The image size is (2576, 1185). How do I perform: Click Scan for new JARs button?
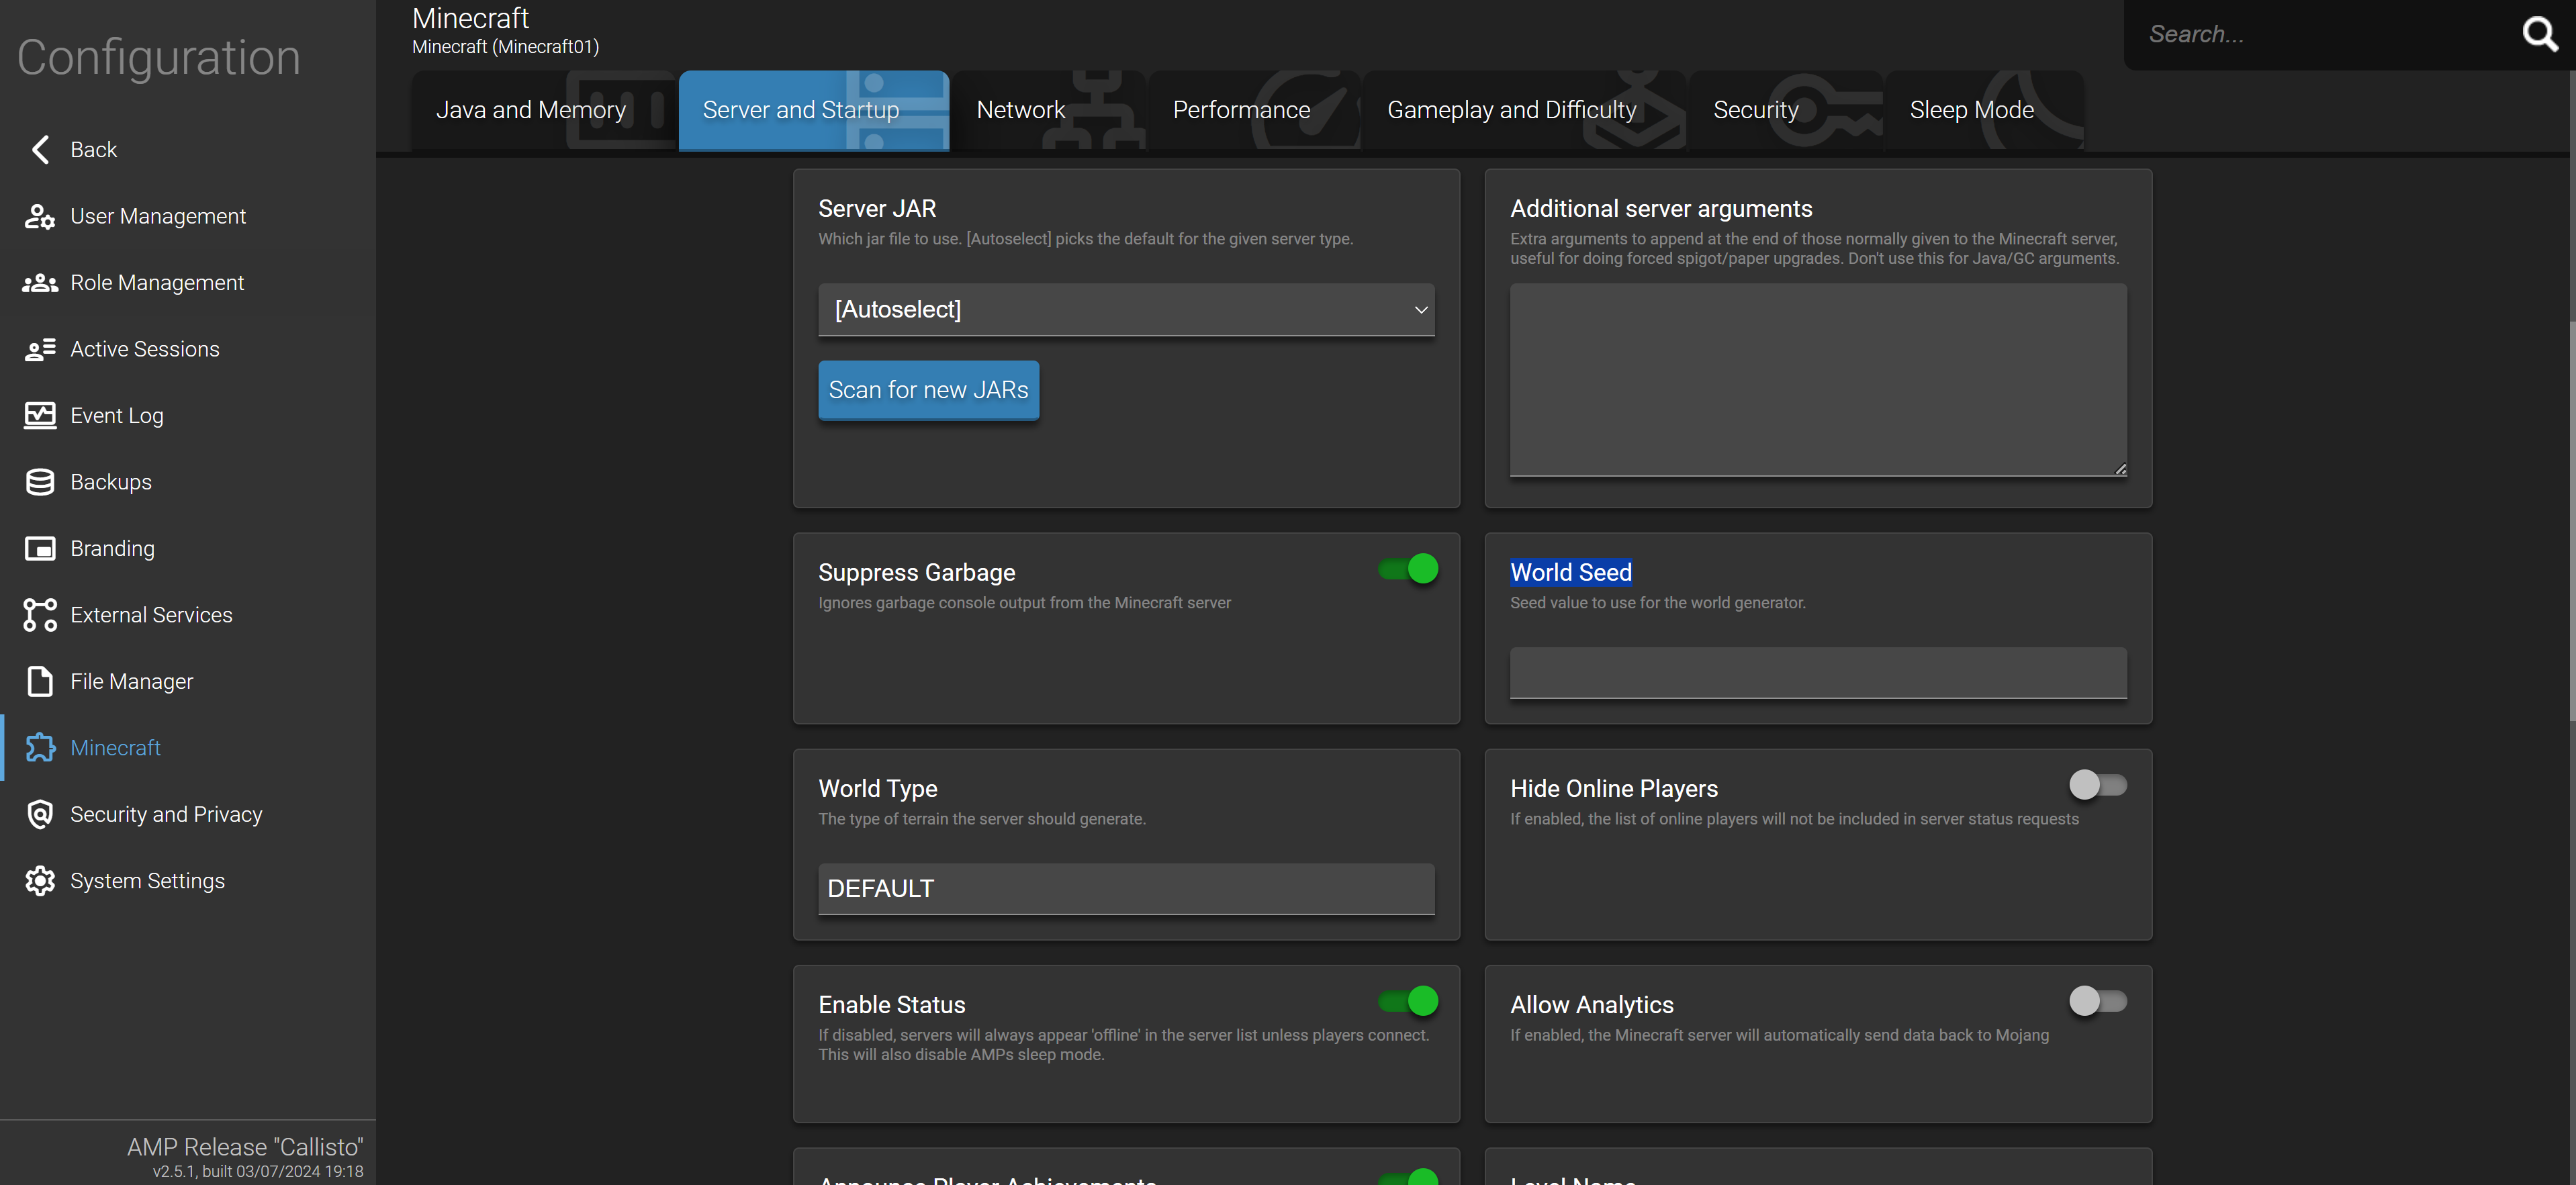(x=928, y=390)
